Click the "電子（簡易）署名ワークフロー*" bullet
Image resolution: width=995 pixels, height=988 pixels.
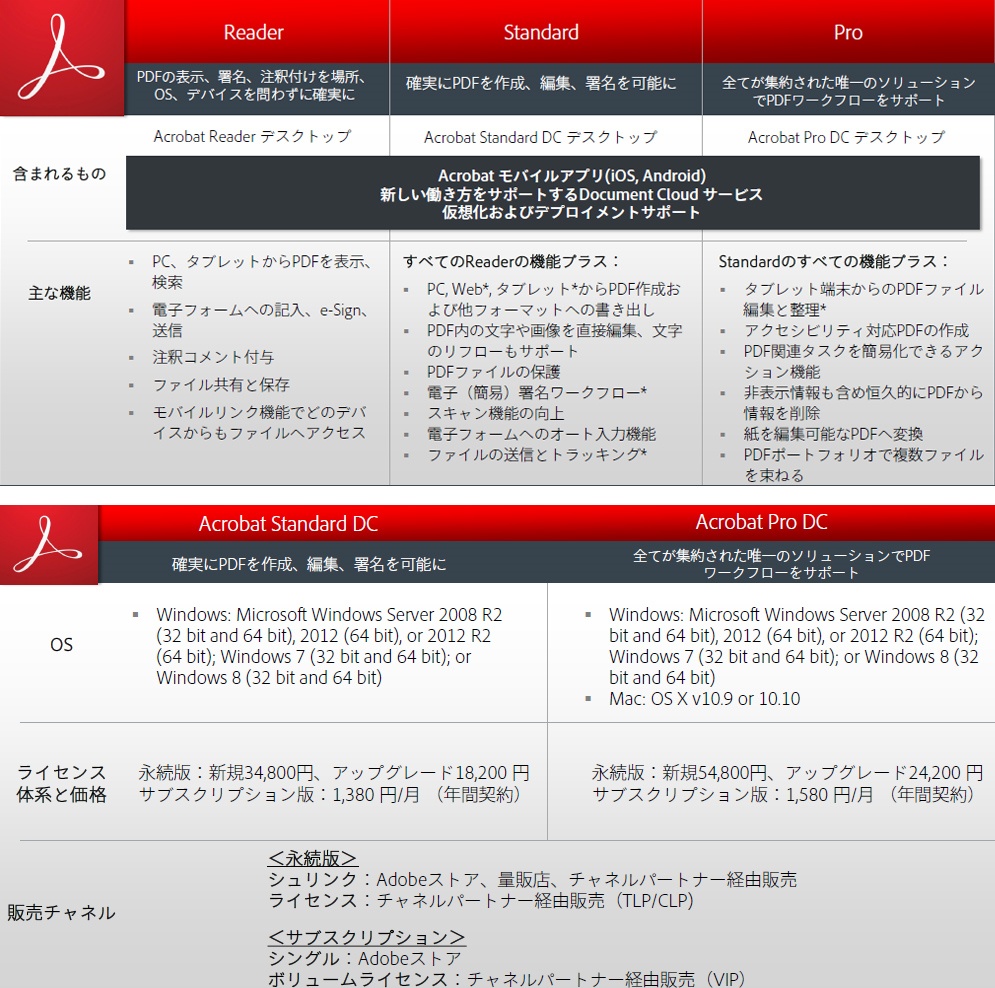[537, 392]
